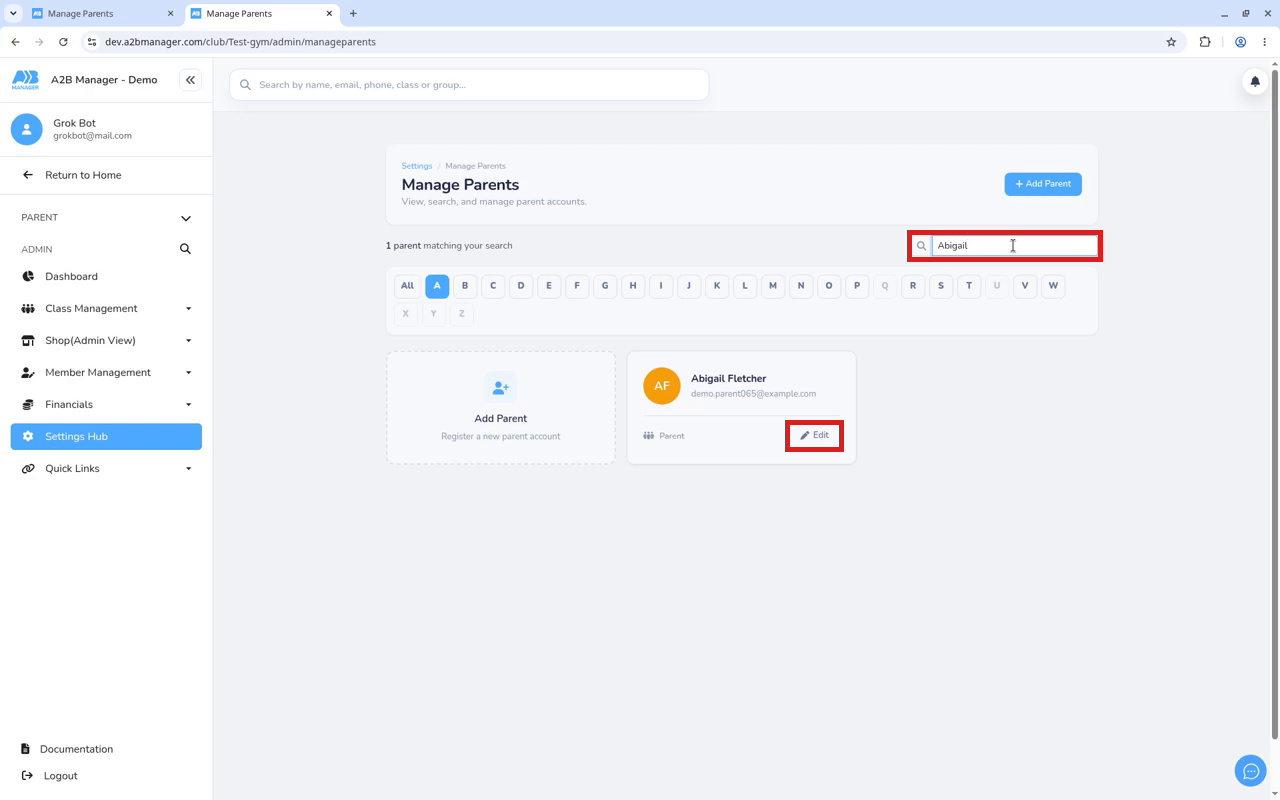Expand the PARENT section chevron
The image size is (1280, 800).
pyautogui.click(x=185, y=218)
